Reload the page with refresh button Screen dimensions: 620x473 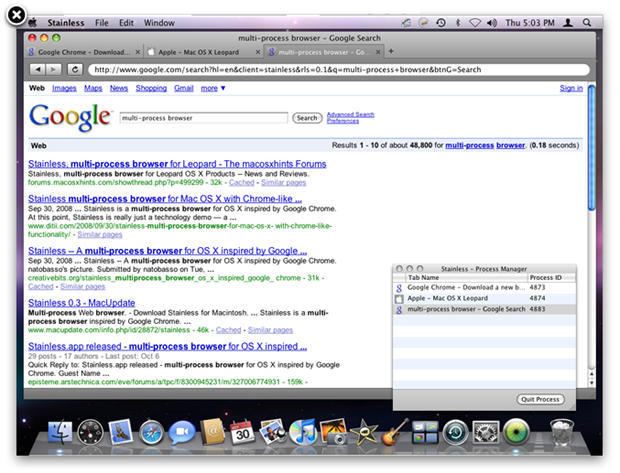tap(75, 70)
